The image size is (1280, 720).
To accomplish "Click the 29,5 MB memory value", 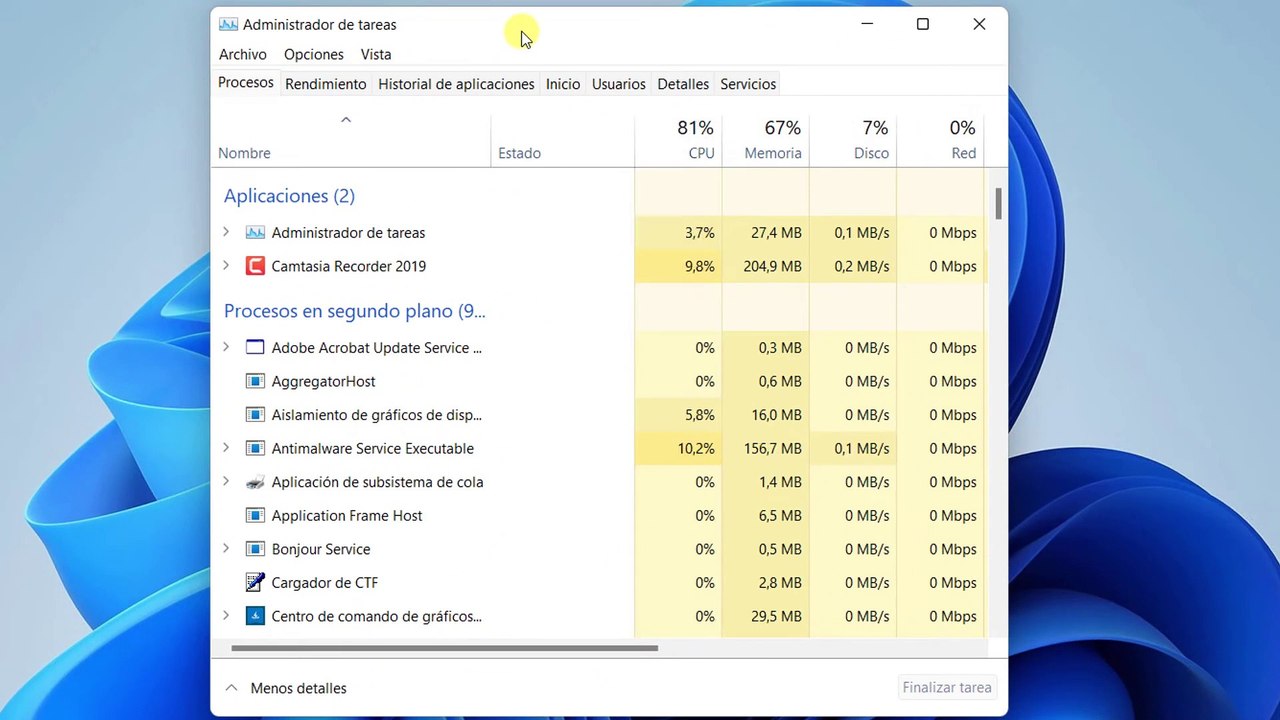I will 776,617.
